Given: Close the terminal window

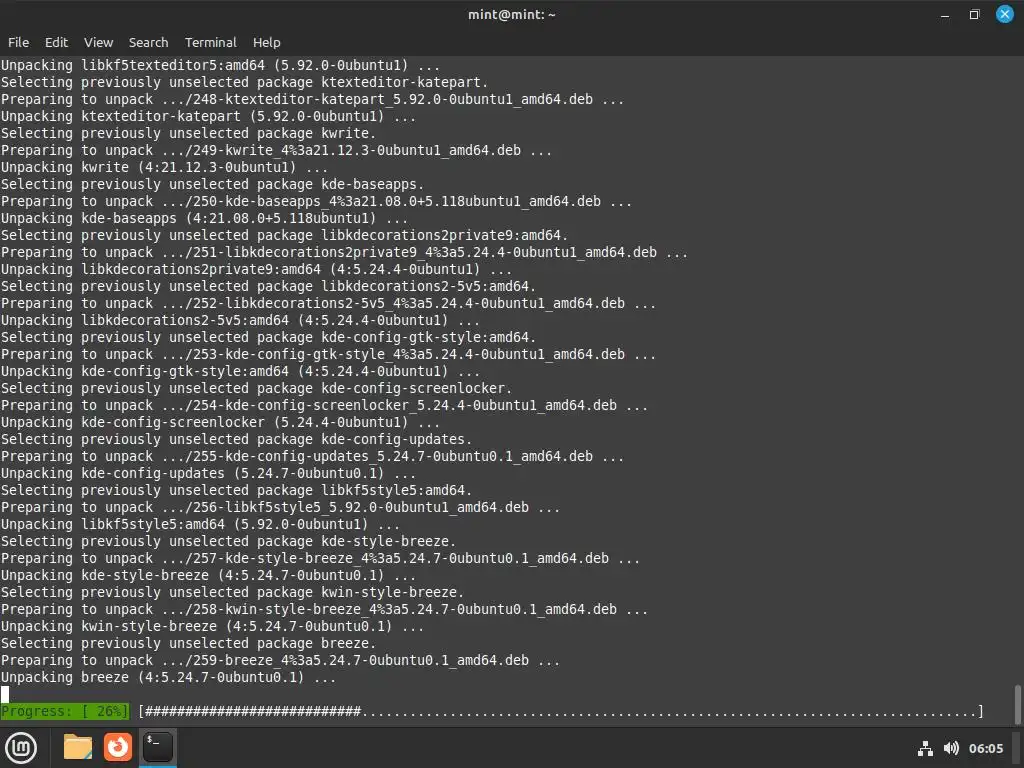Looking at the screenshot, I should (x=1004, y=14).
